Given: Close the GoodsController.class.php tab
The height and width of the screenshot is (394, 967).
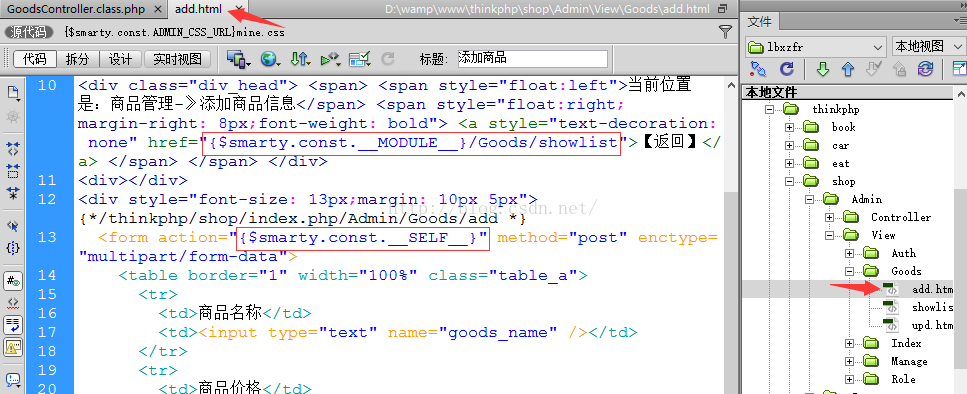Looking at the screenshot, I should [158, 9].
